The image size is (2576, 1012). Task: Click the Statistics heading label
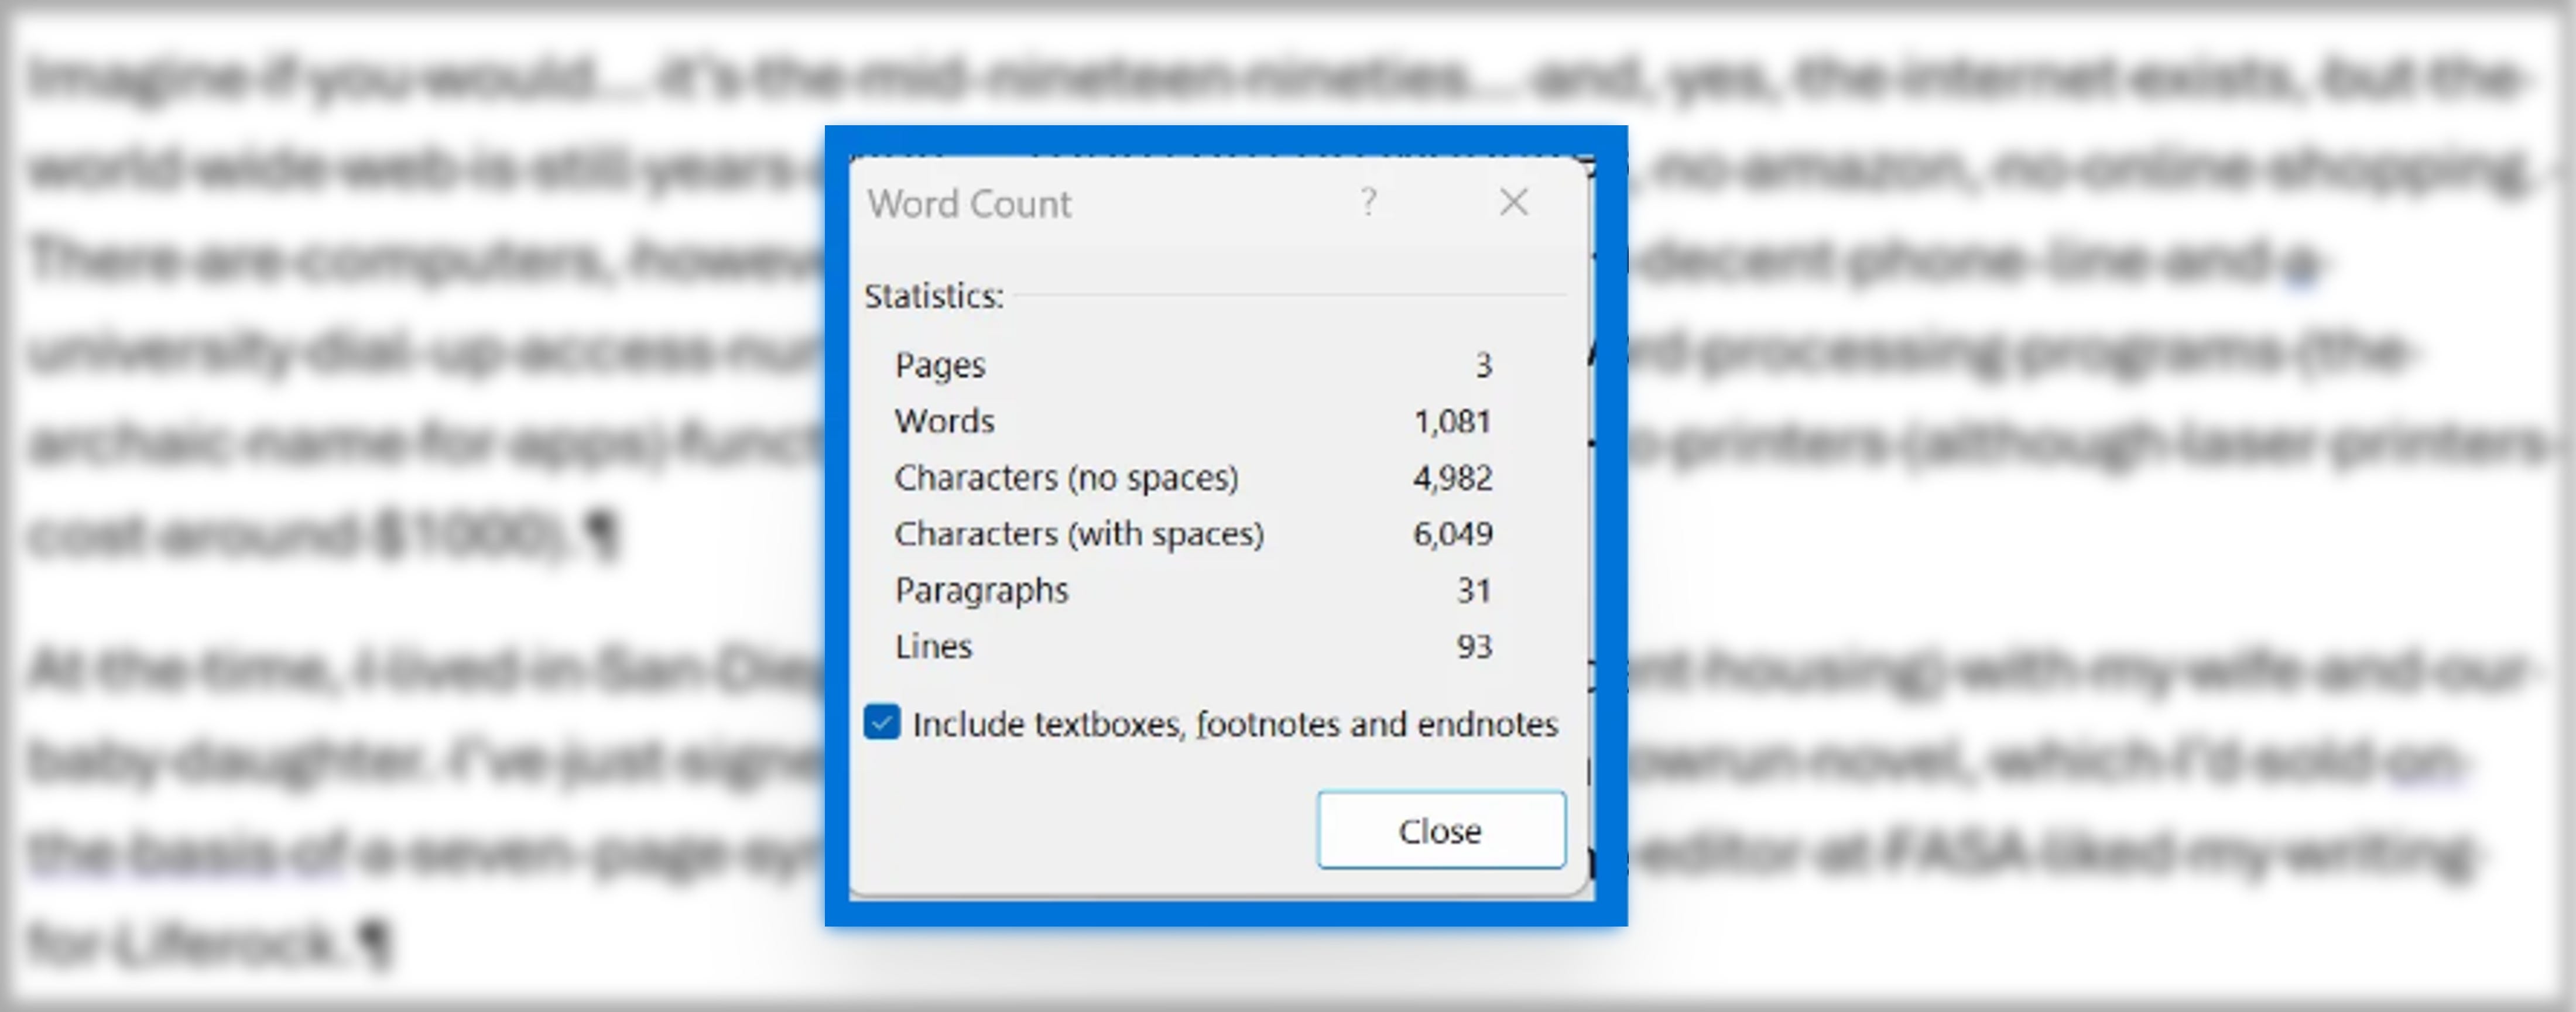(x=933, y=297)
